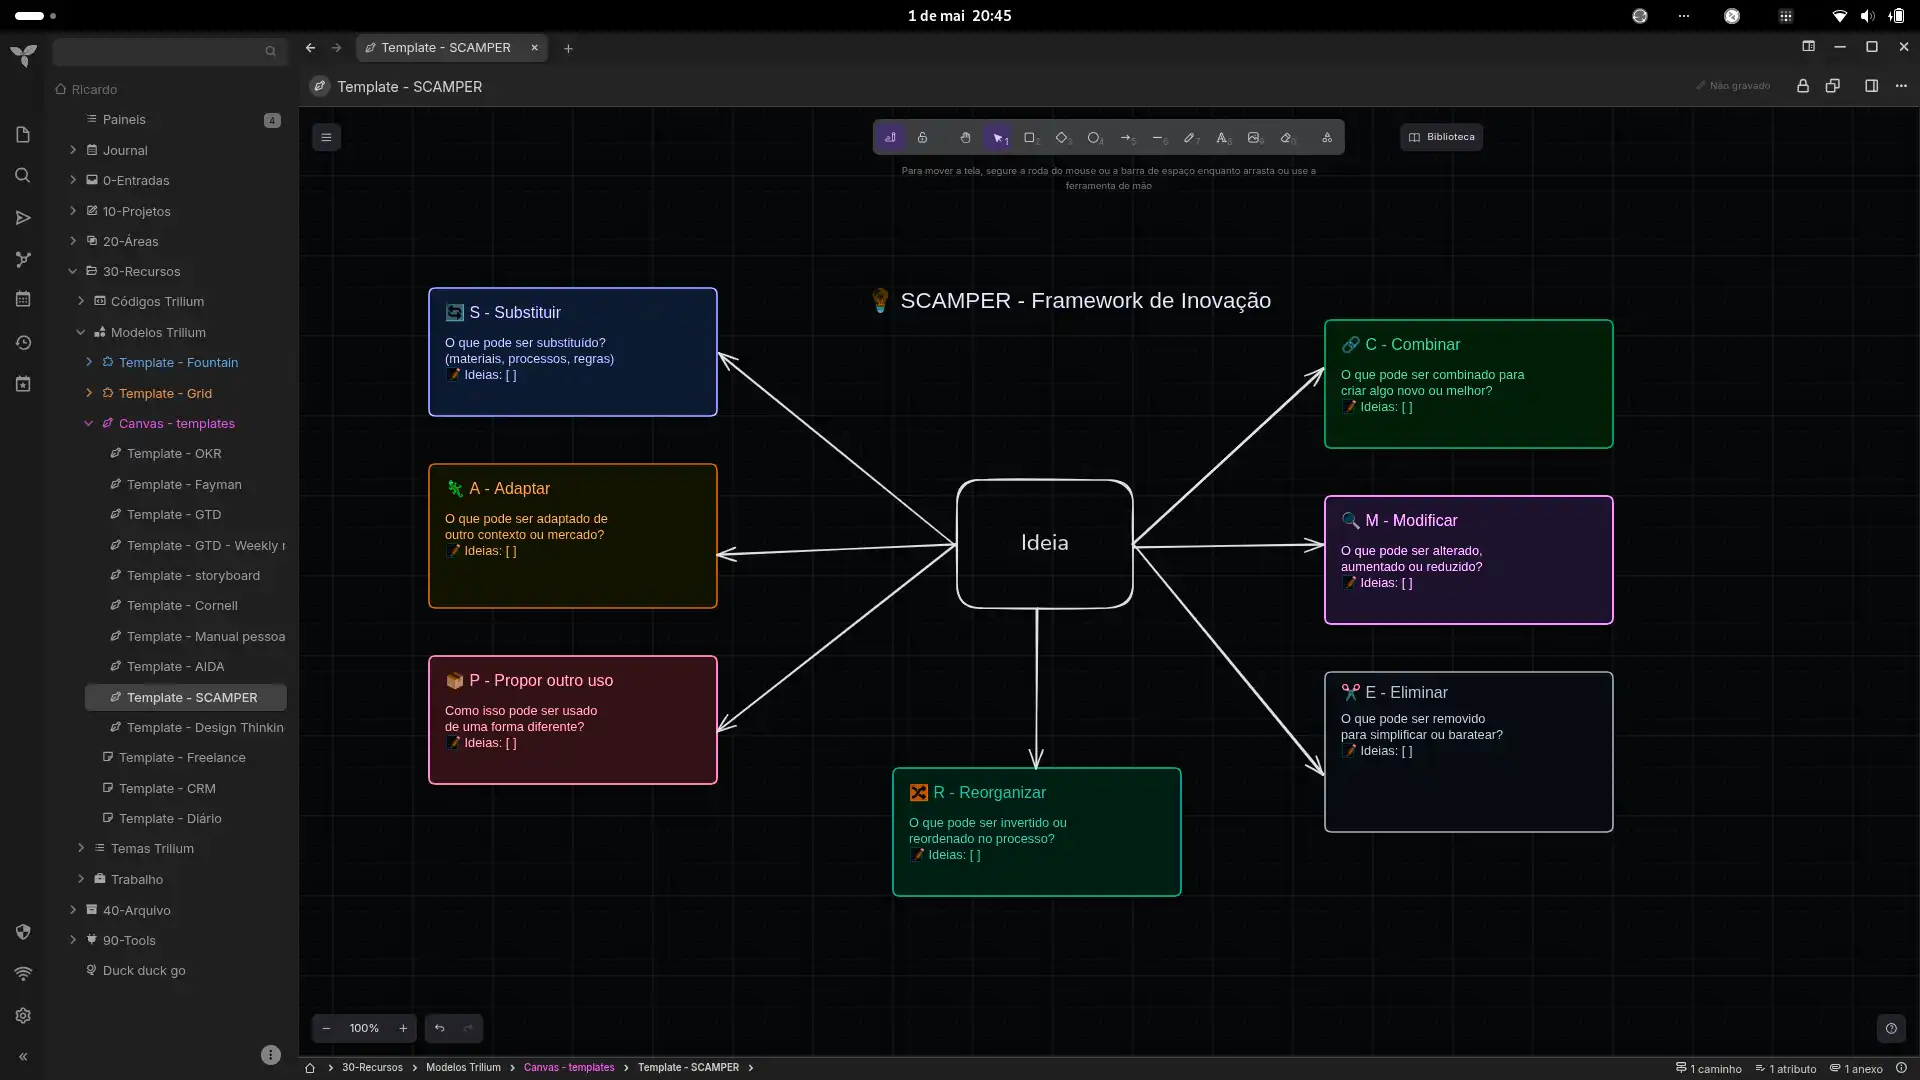Open note actions three-dot menu
The image size is (1920, 1080).
pyautogui.click(x=1901, y=86)
